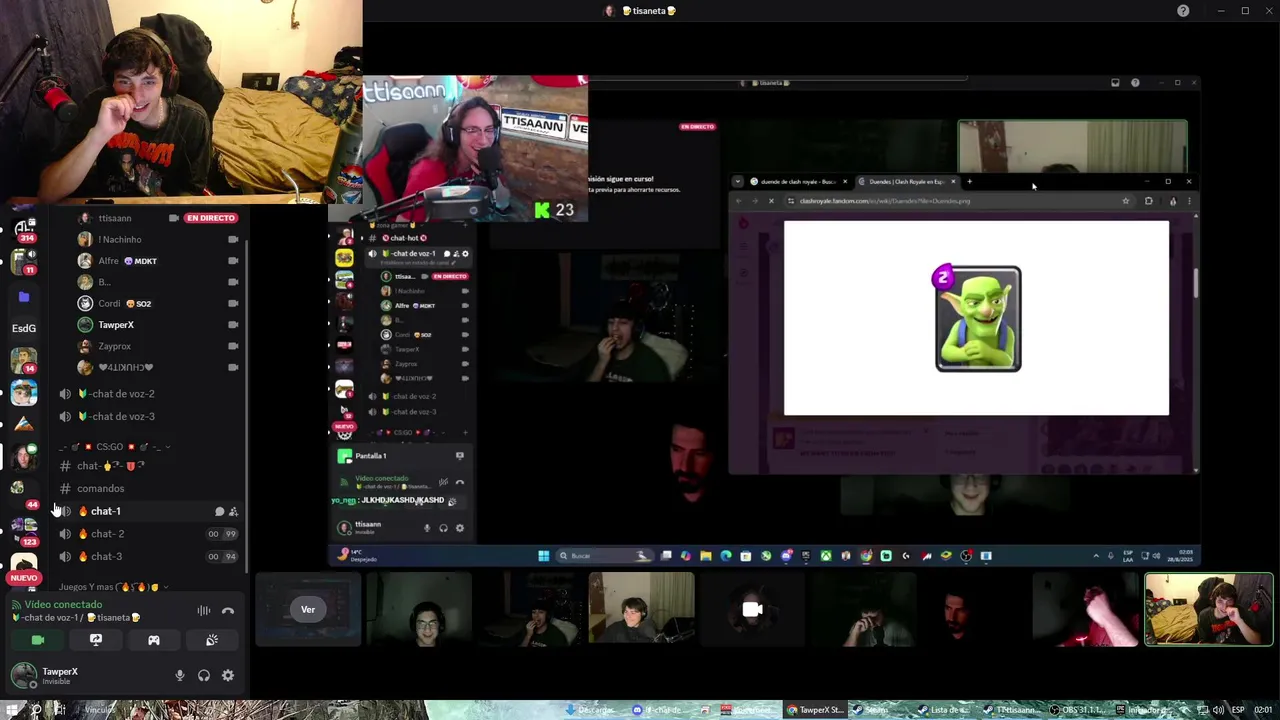Focus the green-outlined own camera tile

tap(1208, 608)
